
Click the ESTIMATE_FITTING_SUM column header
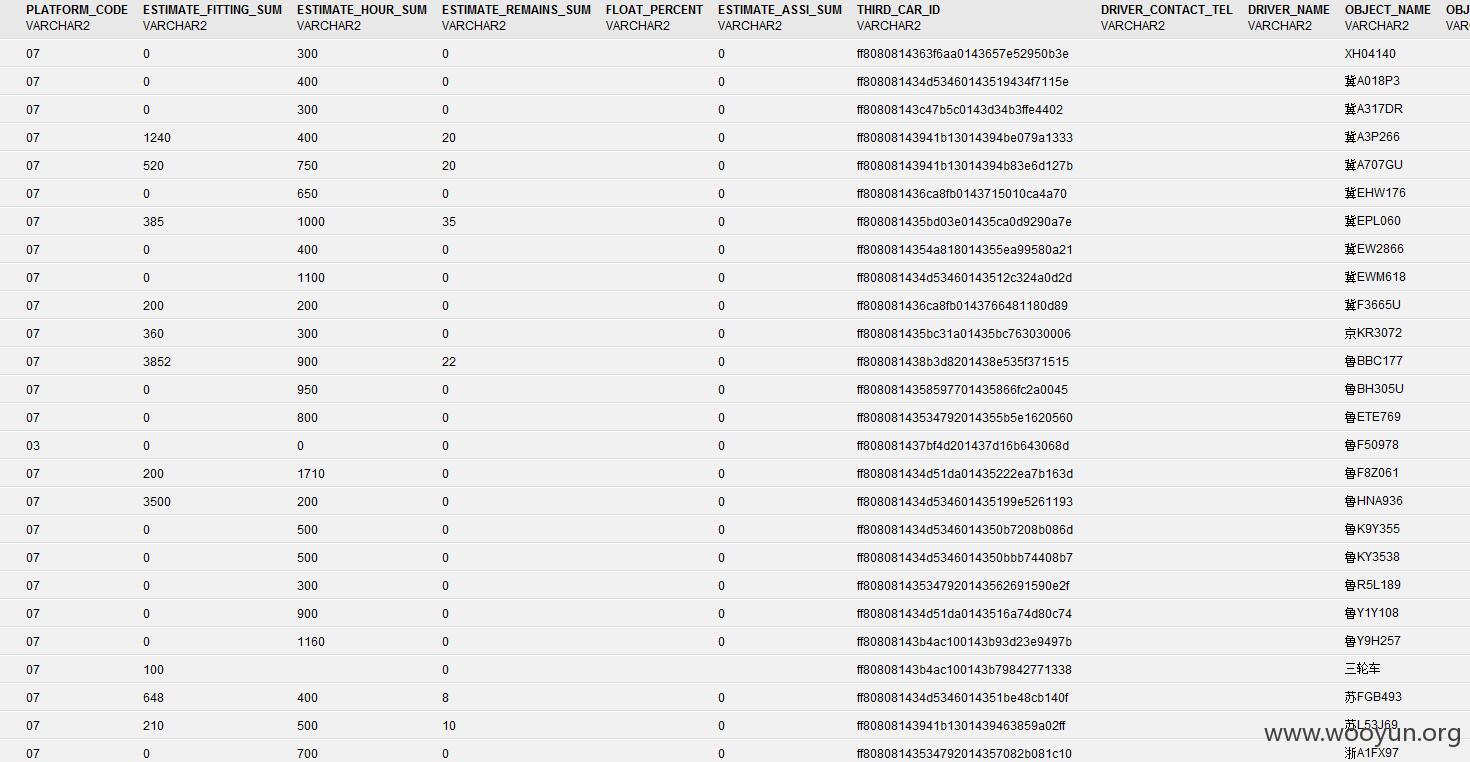[x=213, y=10]
